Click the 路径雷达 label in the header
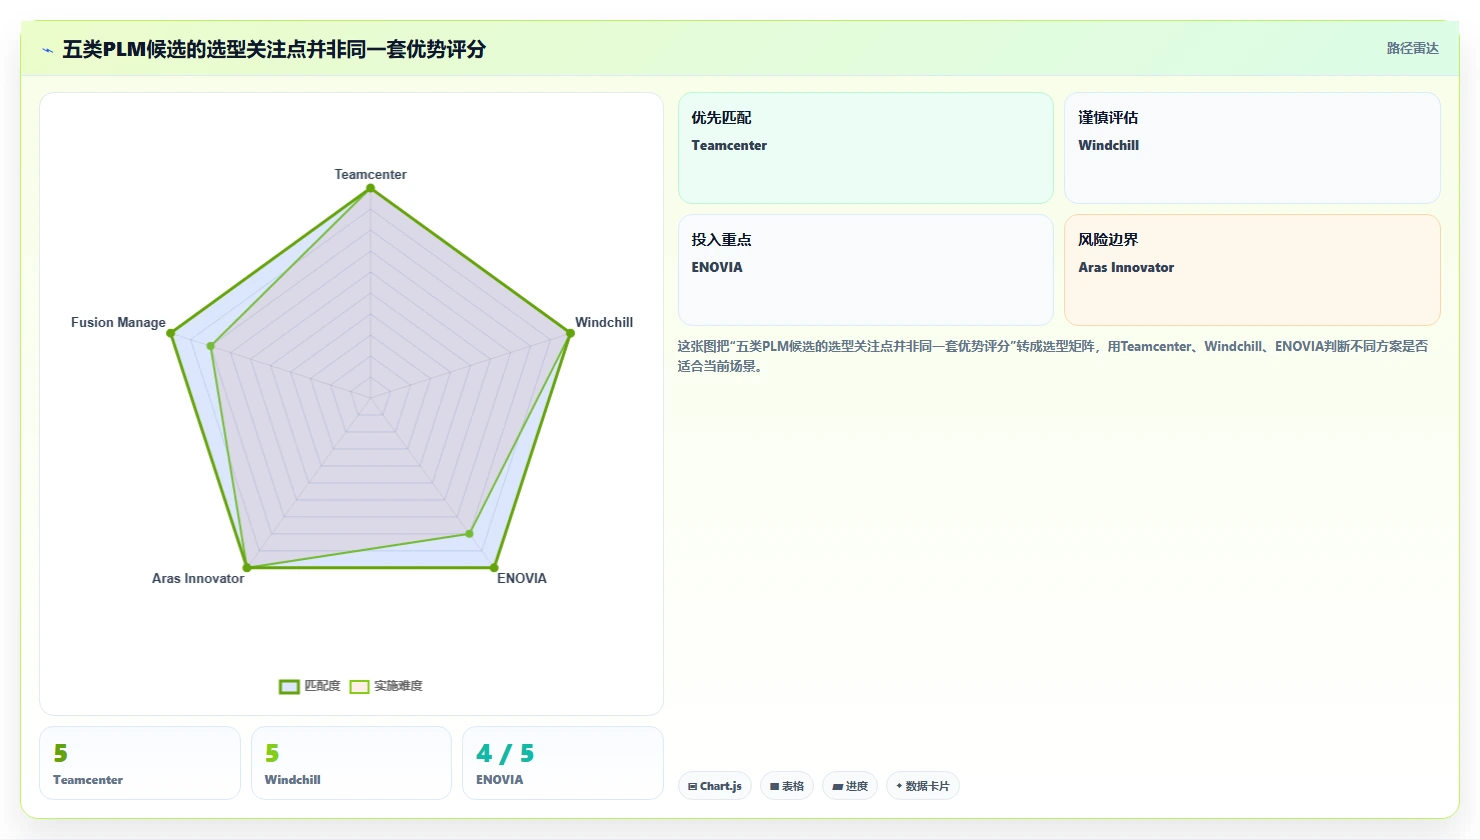The image size is (1480, 840). coord(1412,48)
